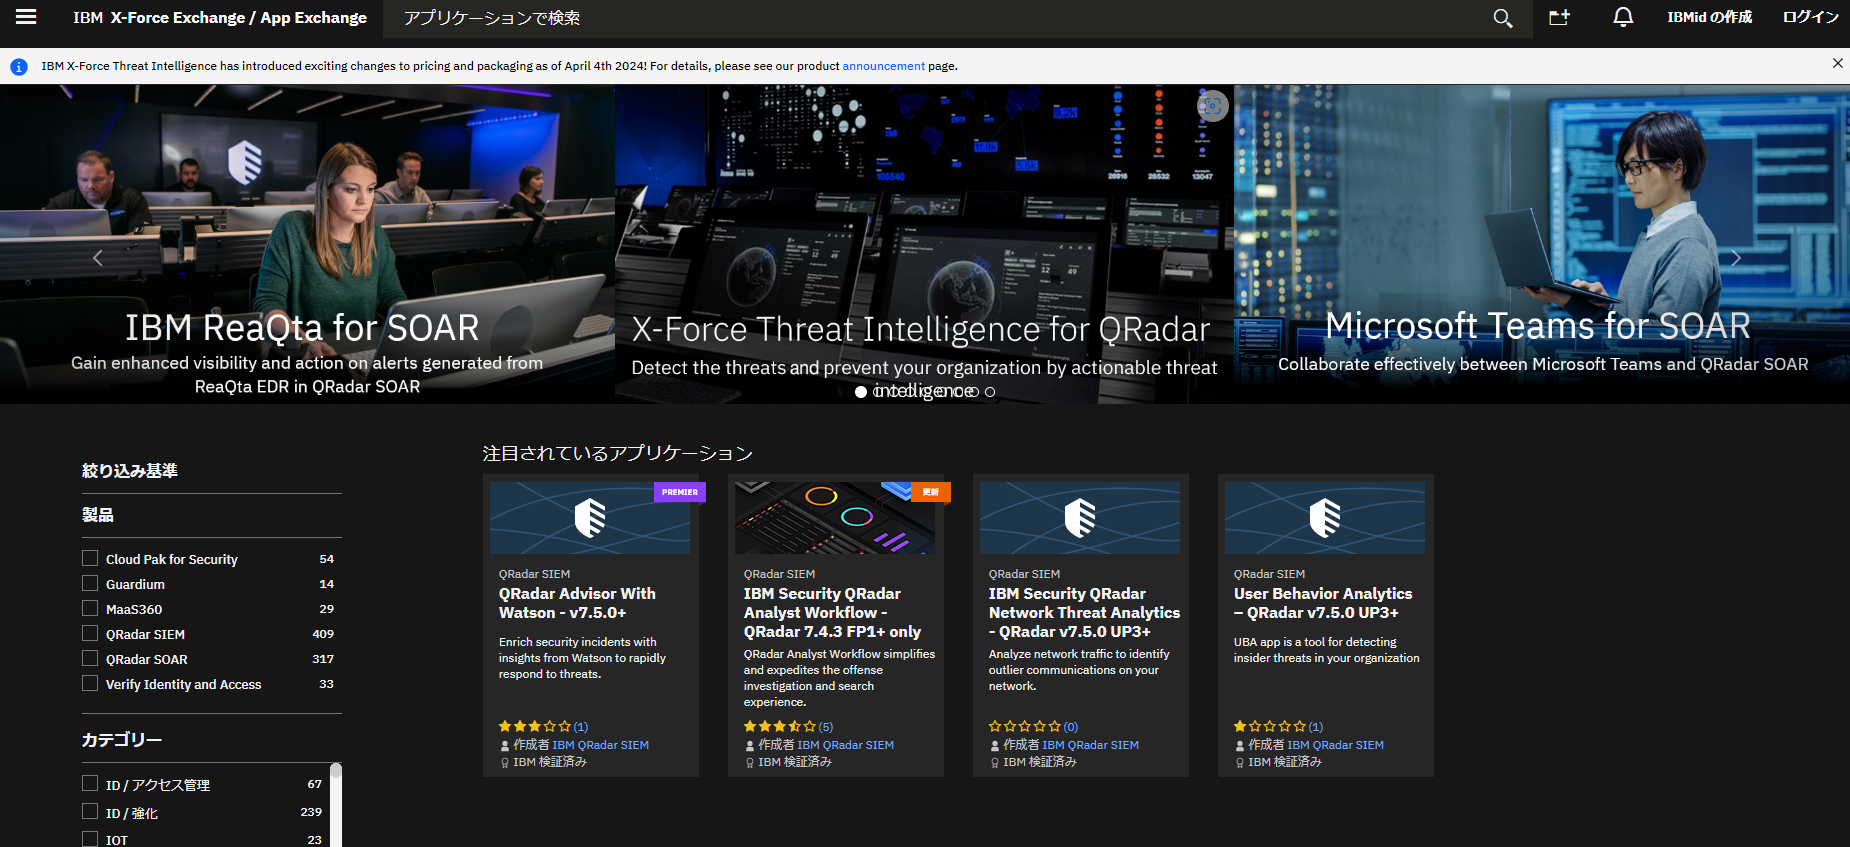Click IBM QRadar SIEM author link on UBA card

[1335, 745]
